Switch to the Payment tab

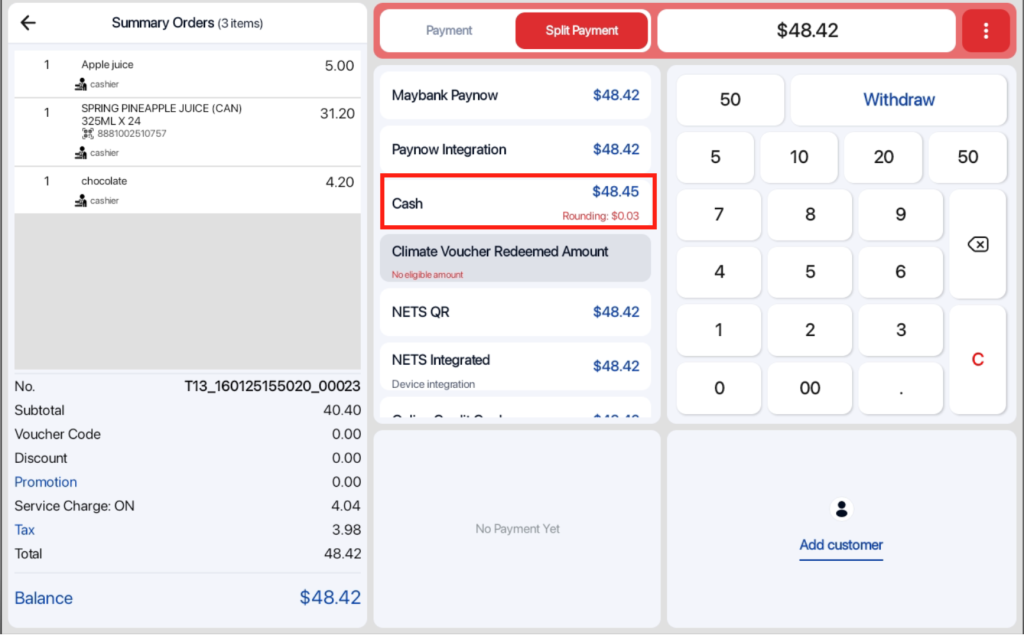click(449, 31)
